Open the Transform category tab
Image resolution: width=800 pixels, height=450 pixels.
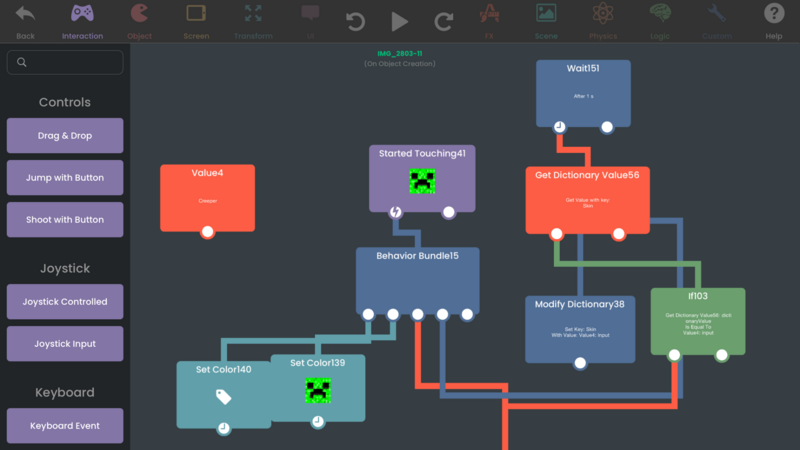[253, 21]
